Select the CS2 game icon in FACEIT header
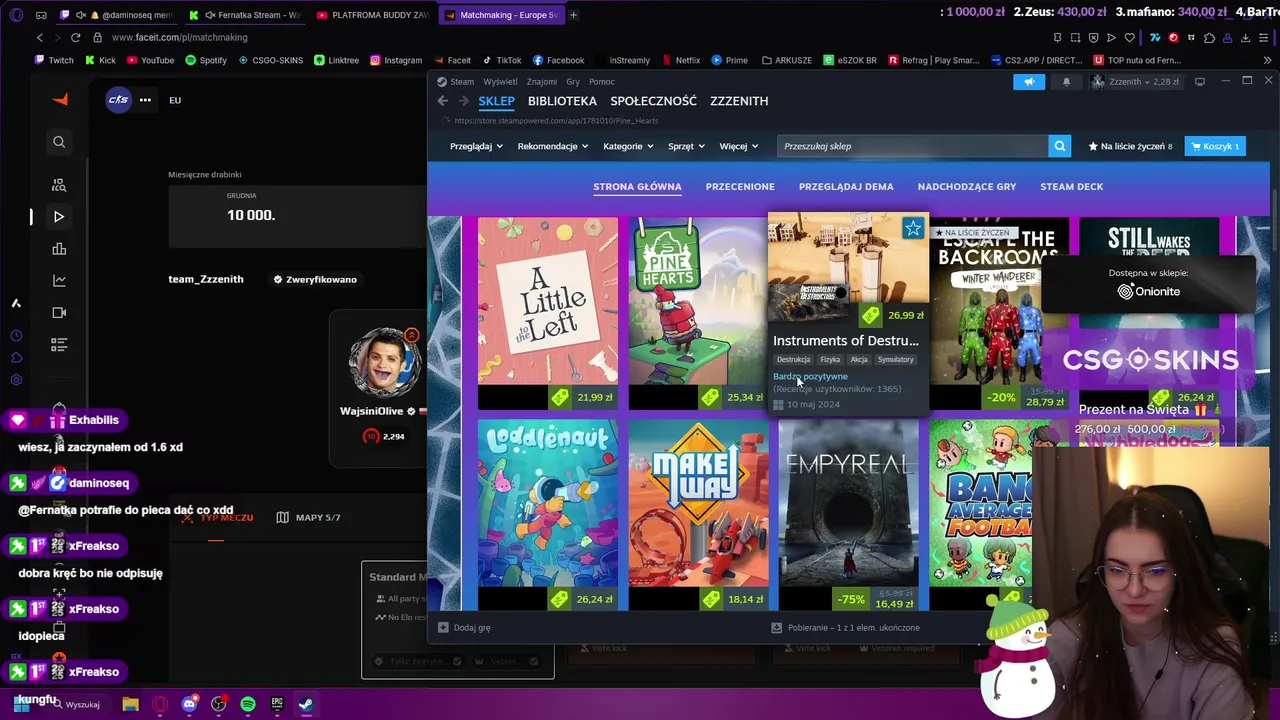Image resolution: width=1280 pixels, height=720 pixels. tap(118, 99)
